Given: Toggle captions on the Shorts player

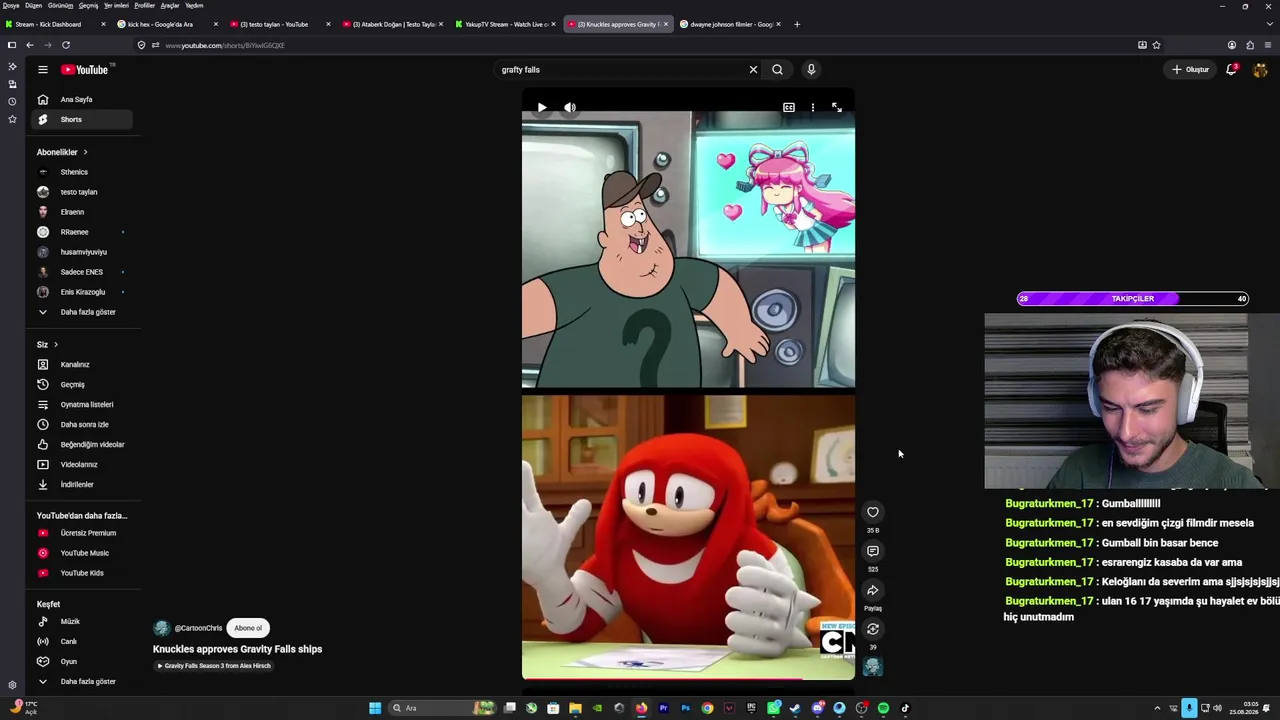Looking at the screenshot, I should tap(789, 107).
